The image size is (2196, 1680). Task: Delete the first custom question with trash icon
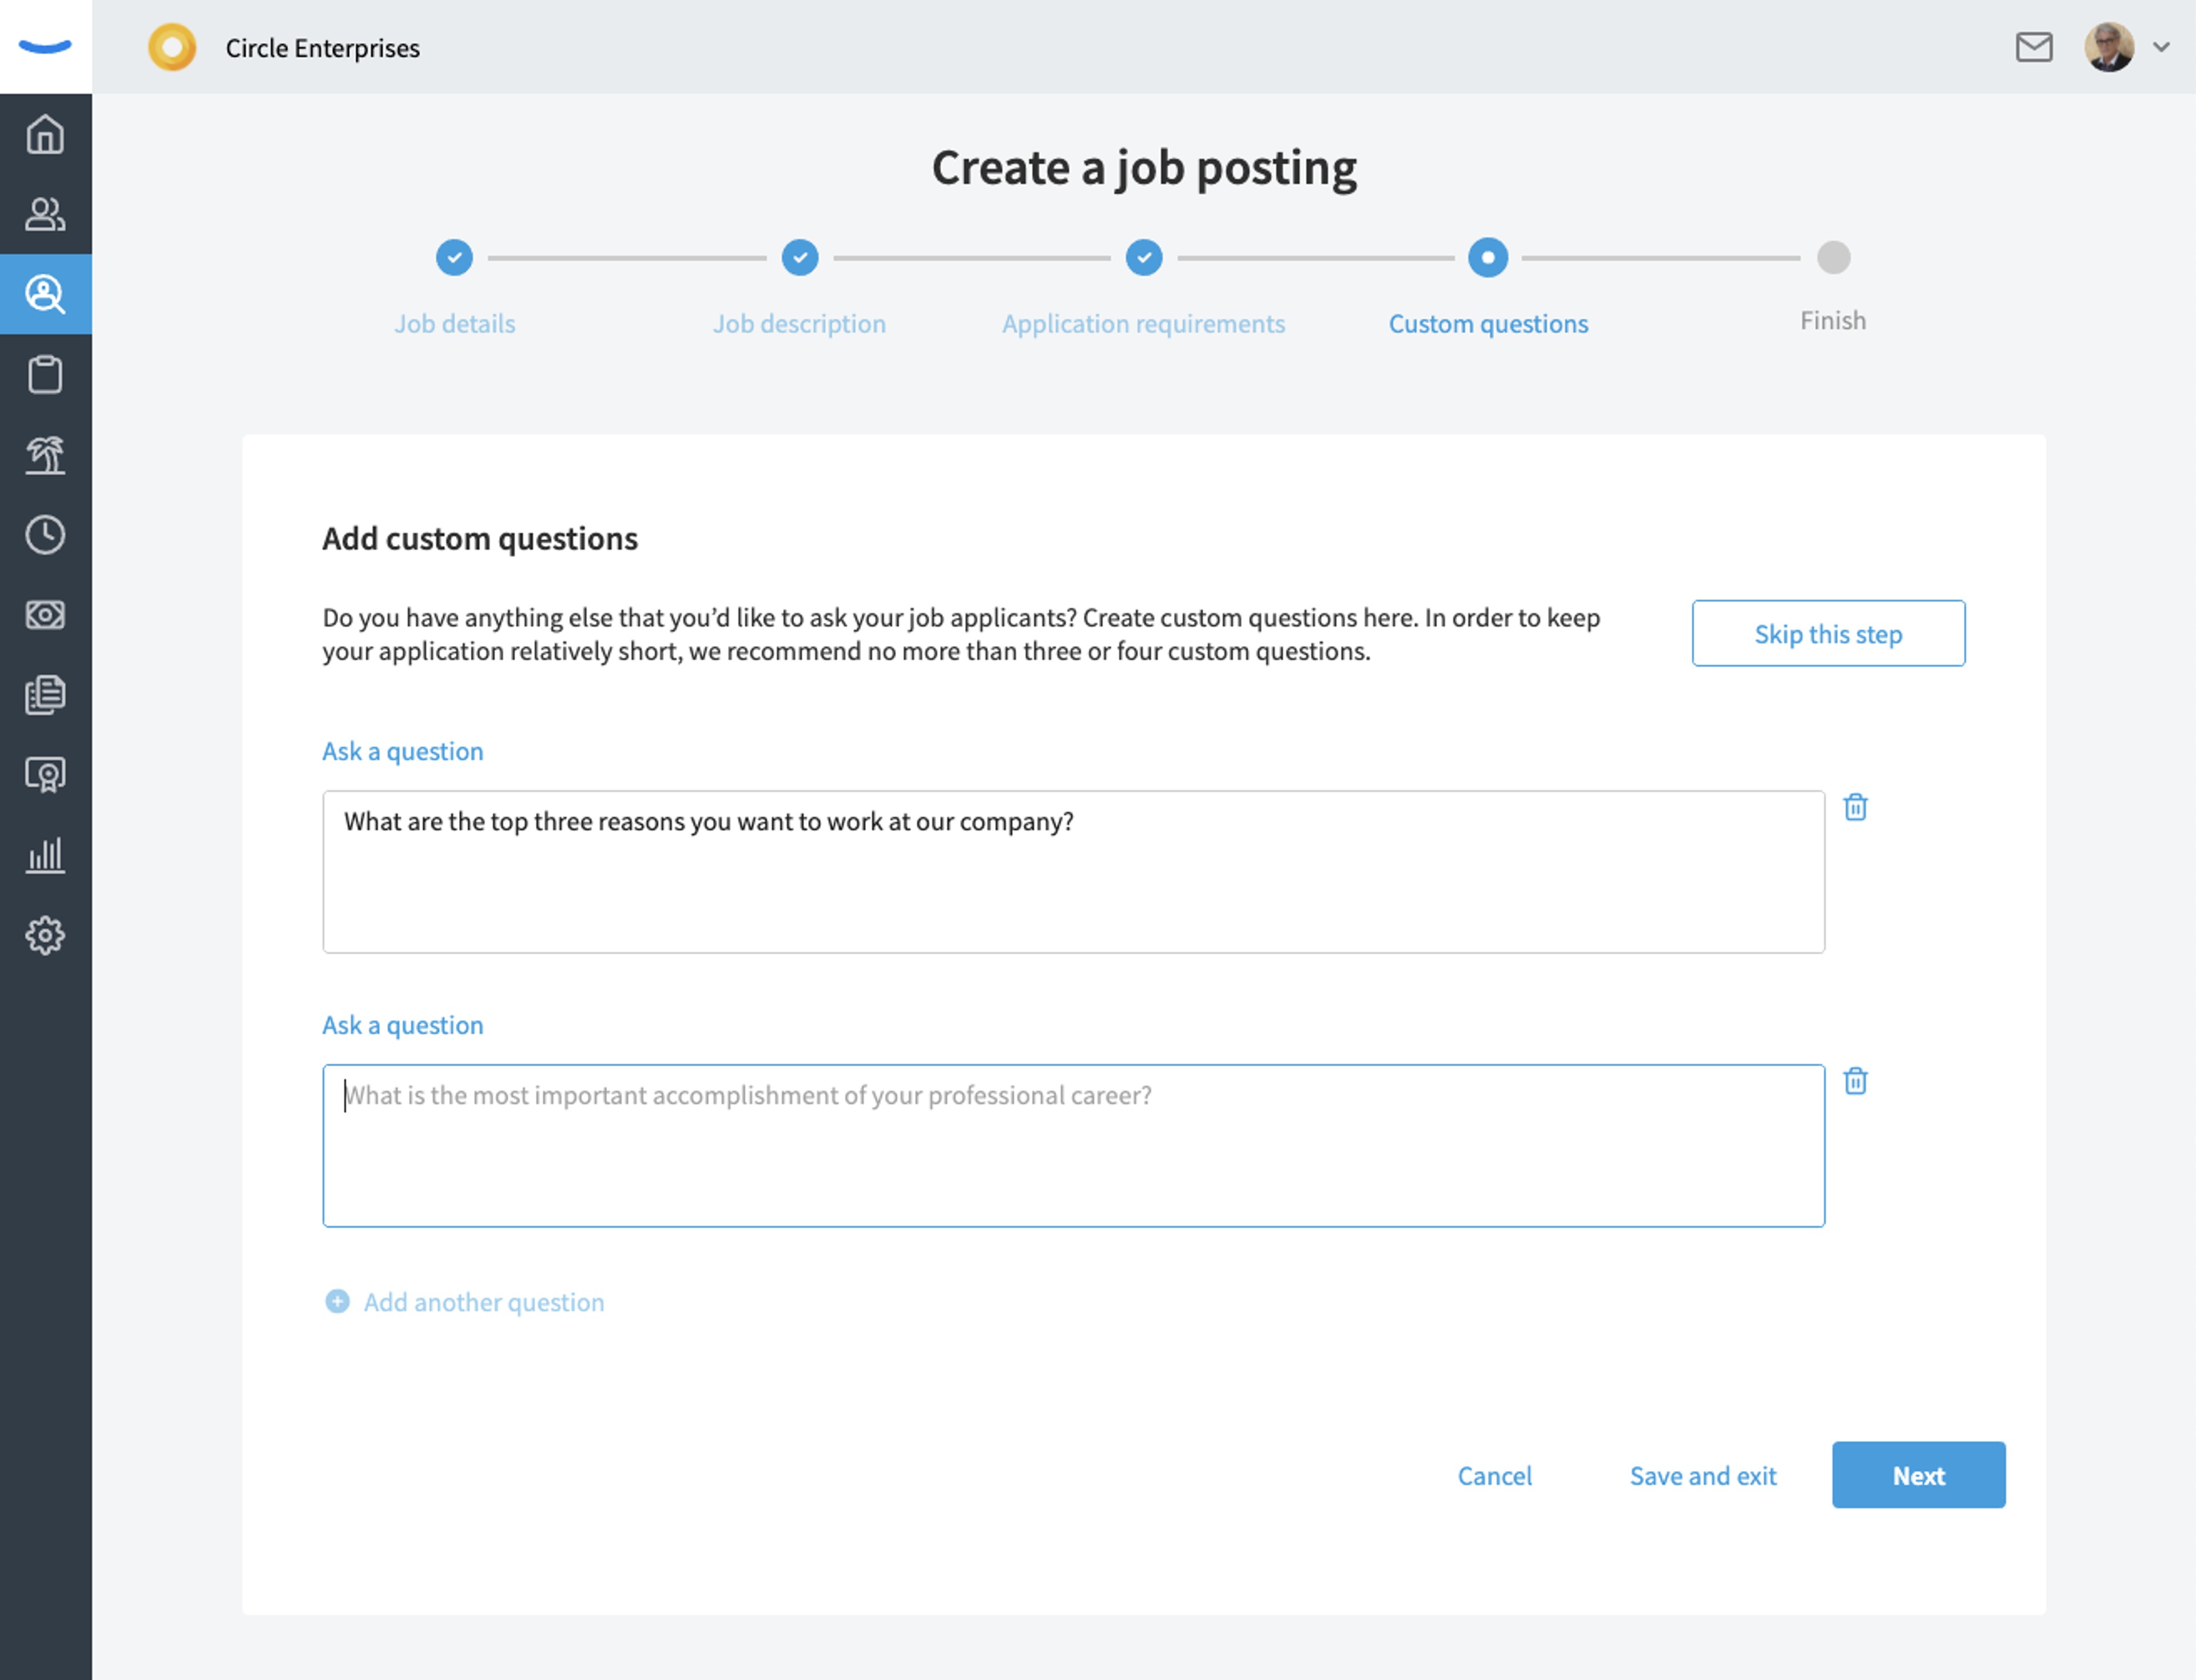click(1855, 807)
